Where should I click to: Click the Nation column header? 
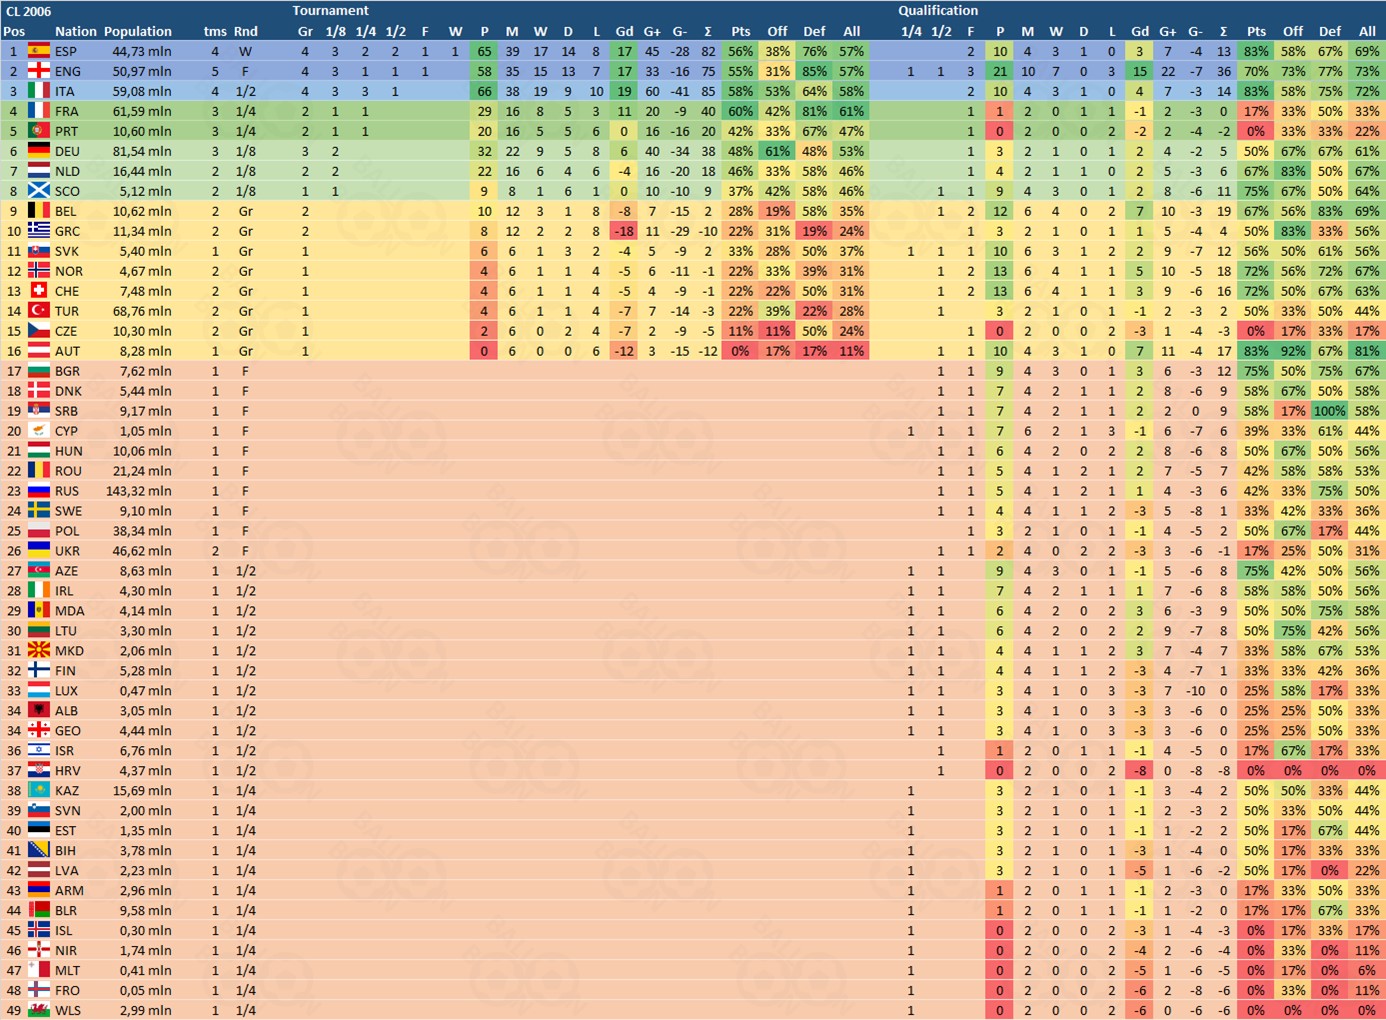76,31
